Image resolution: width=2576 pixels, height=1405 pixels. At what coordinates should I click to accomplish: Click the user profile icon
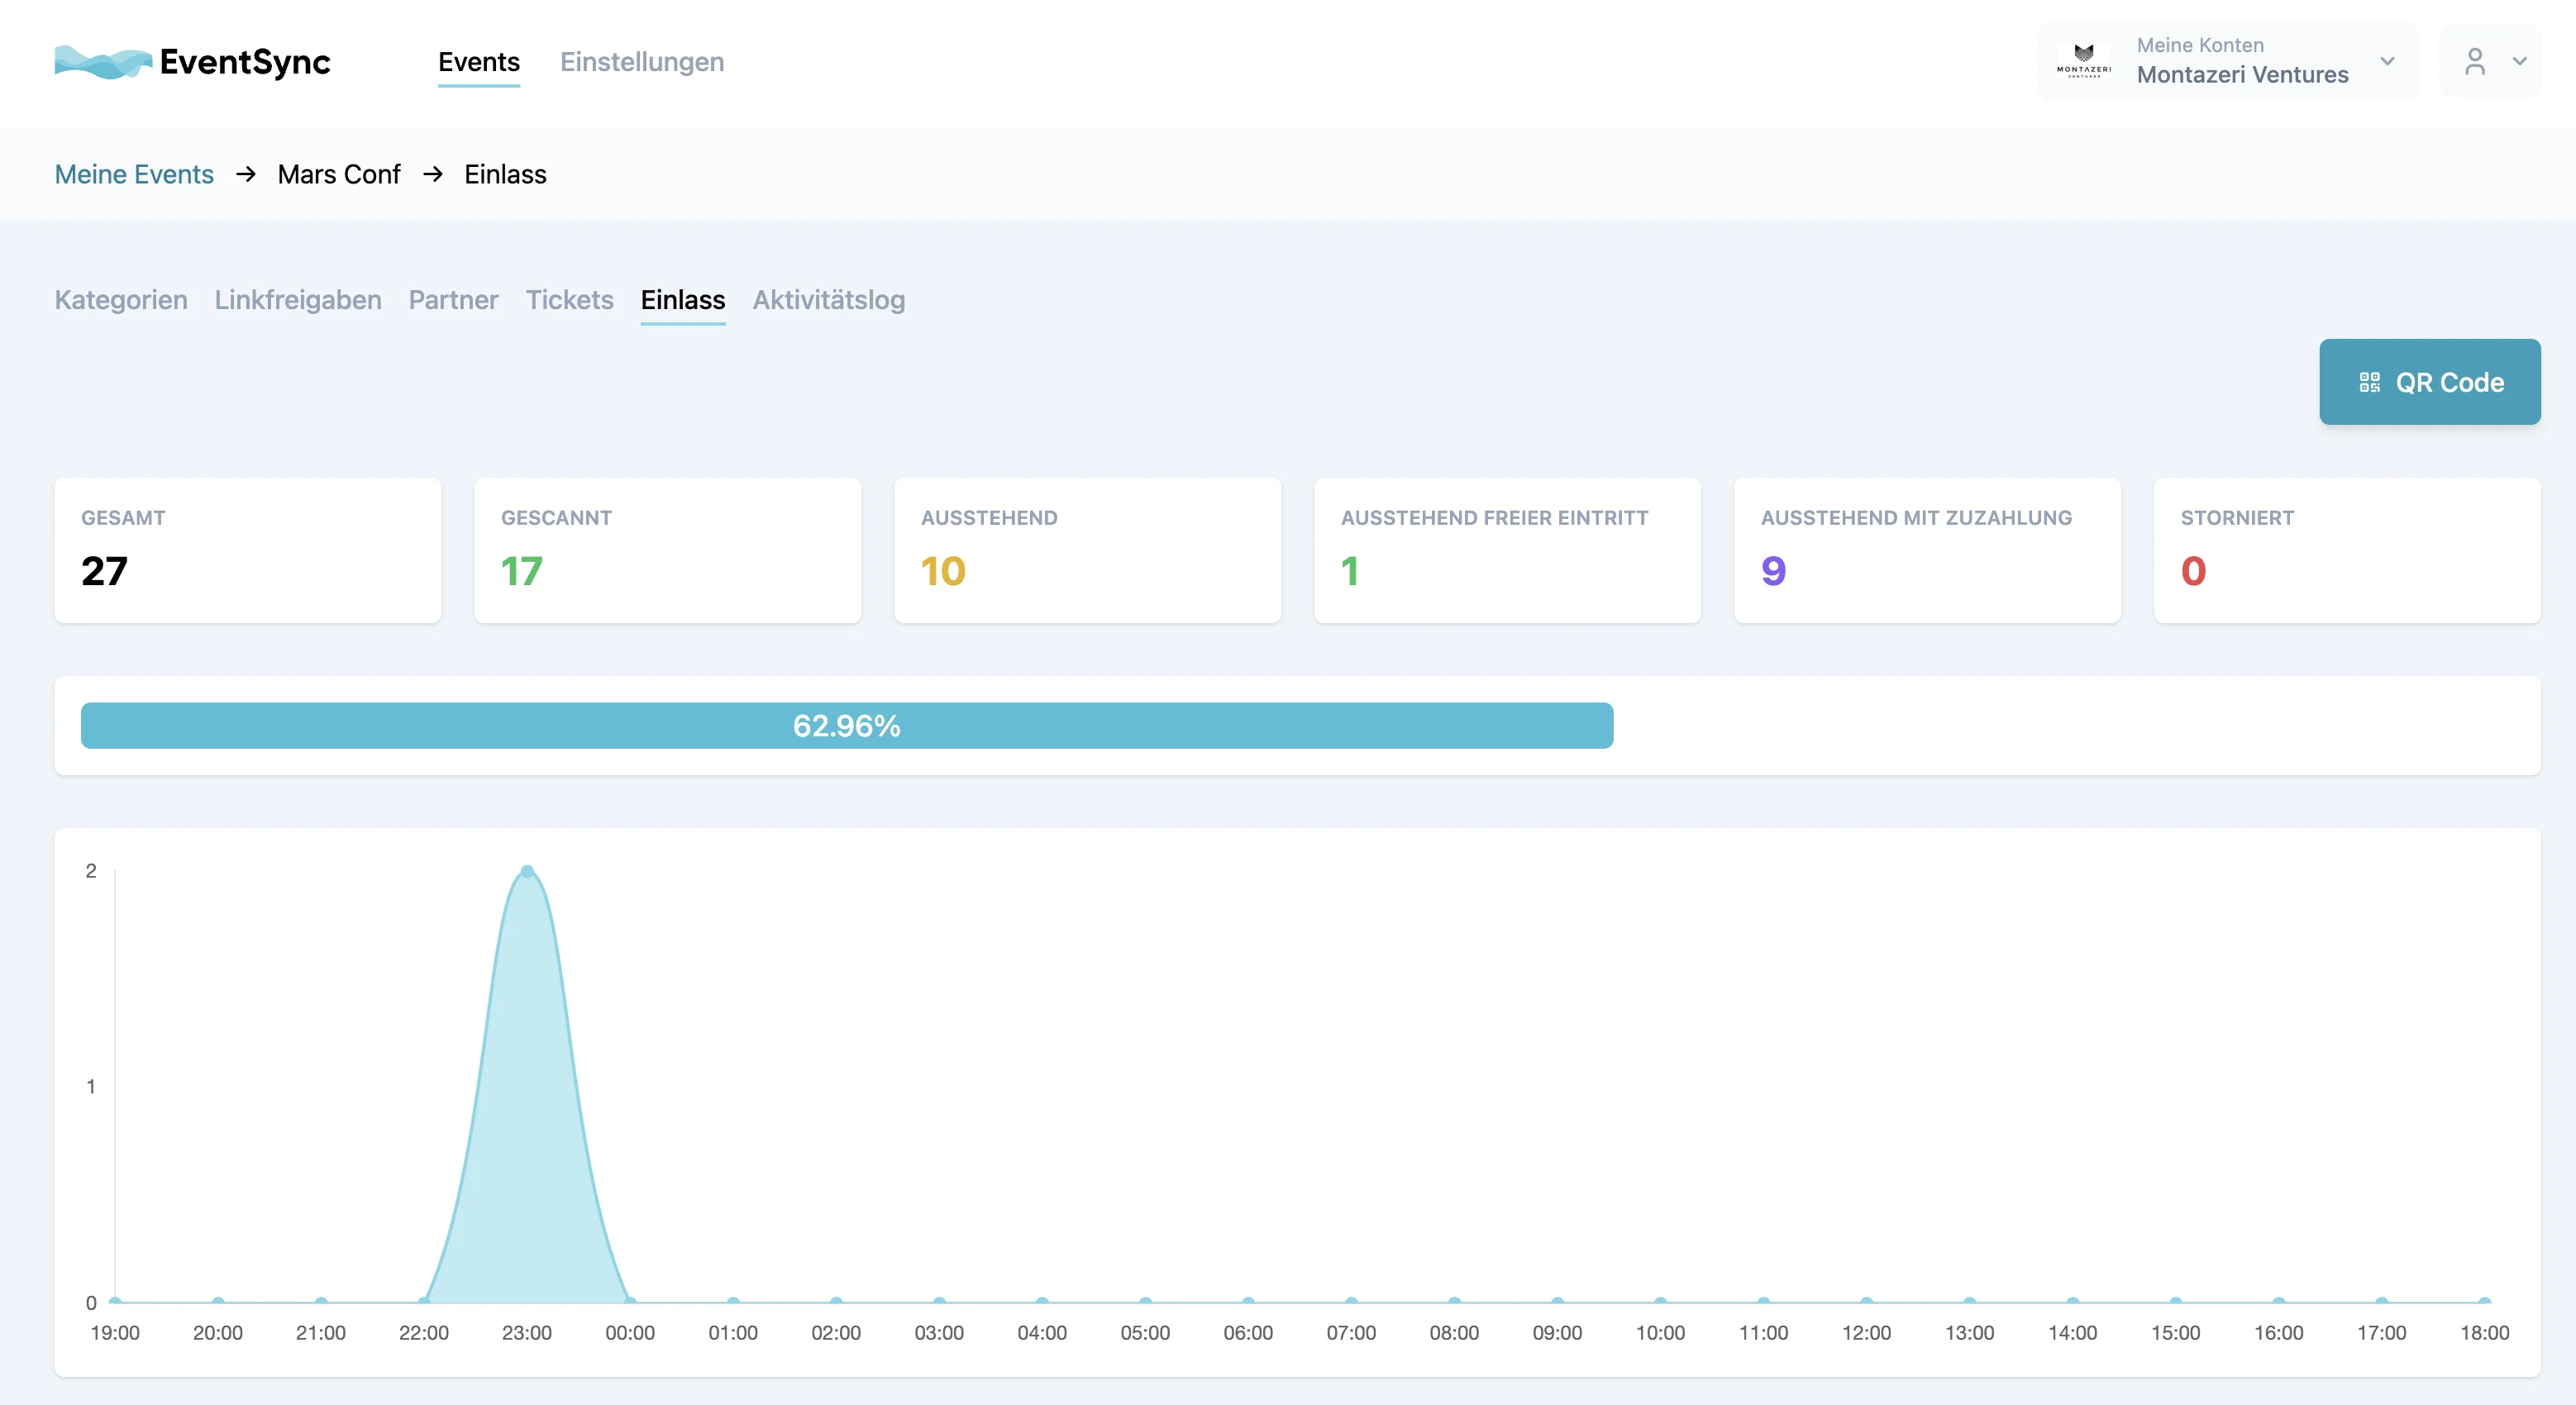tap(2474, 62)
